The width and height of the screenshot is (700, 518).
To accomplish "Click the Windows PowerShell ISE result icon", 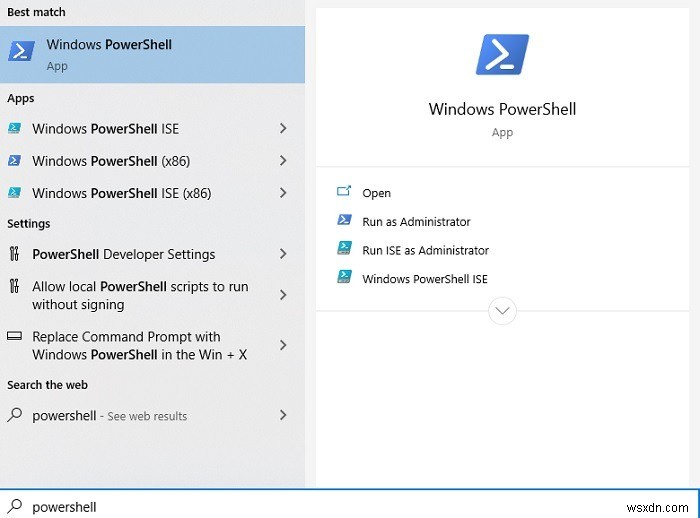I will tap(15, 128).
